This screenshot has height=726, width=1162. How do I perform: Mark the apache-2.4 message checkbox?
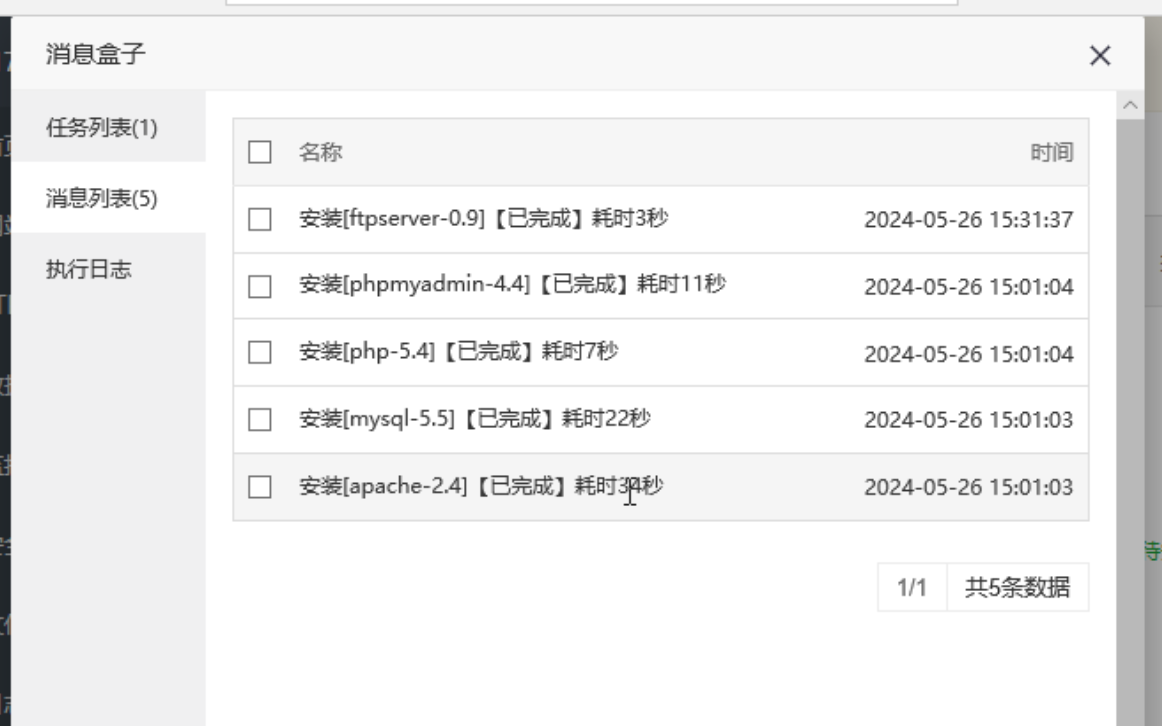click(259, 487)
